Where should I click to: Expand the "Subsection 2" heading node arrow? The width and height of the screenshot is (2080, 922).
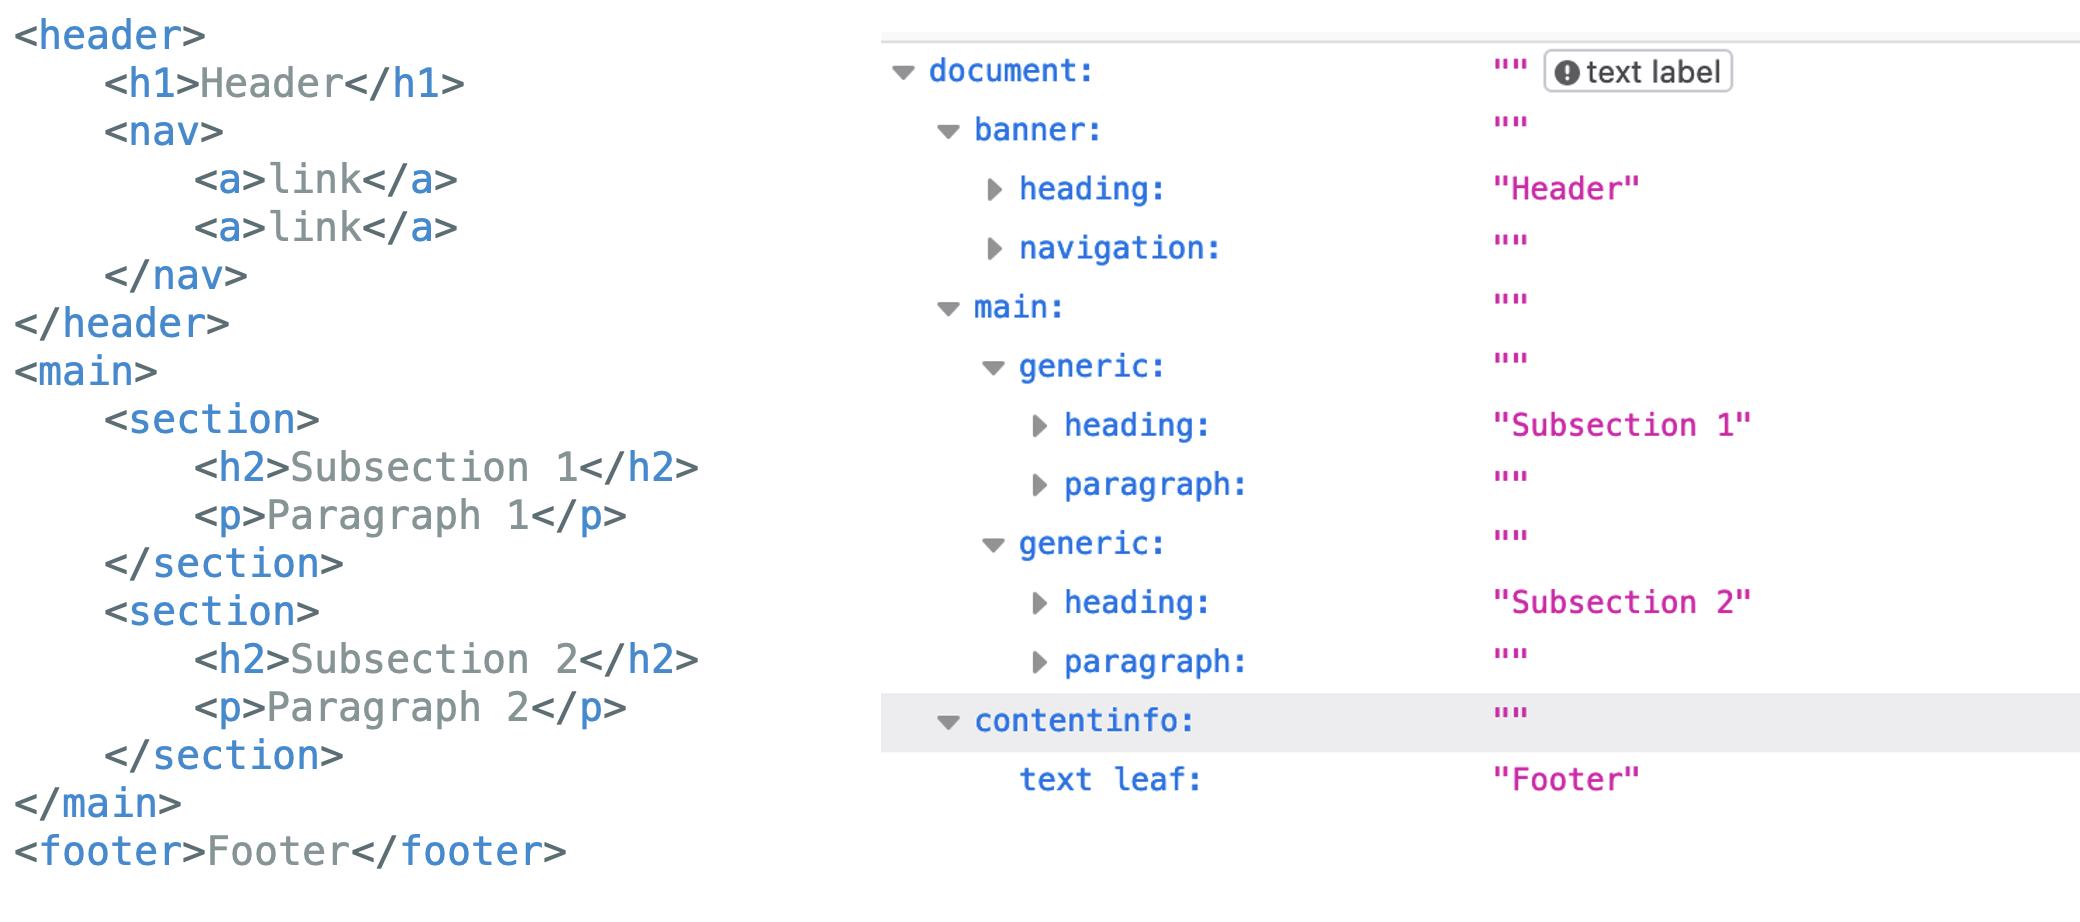coord(1039,603)
